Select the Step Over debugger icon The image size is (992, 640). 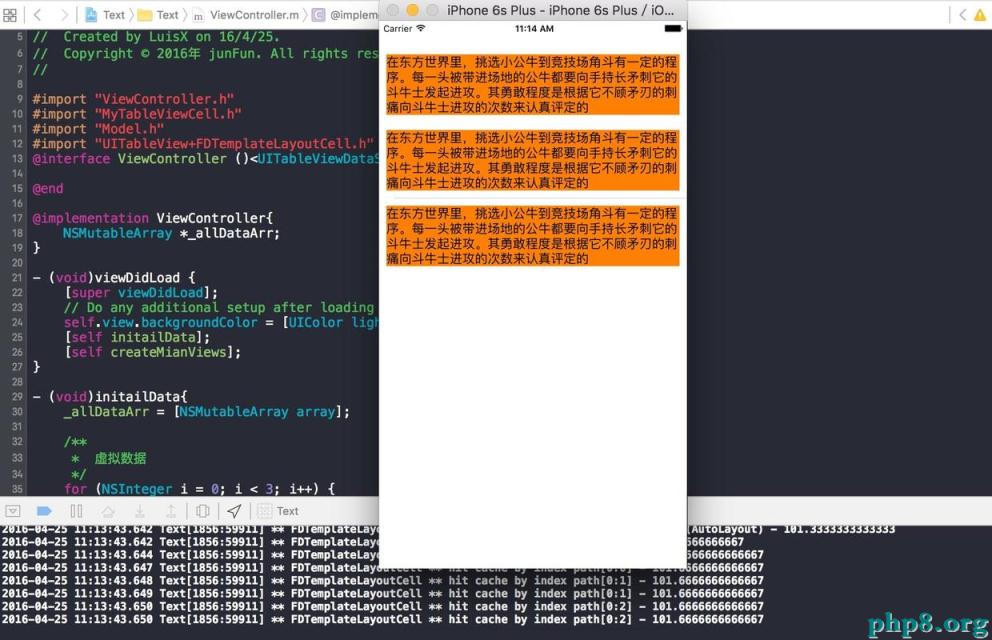coord(108,511)
